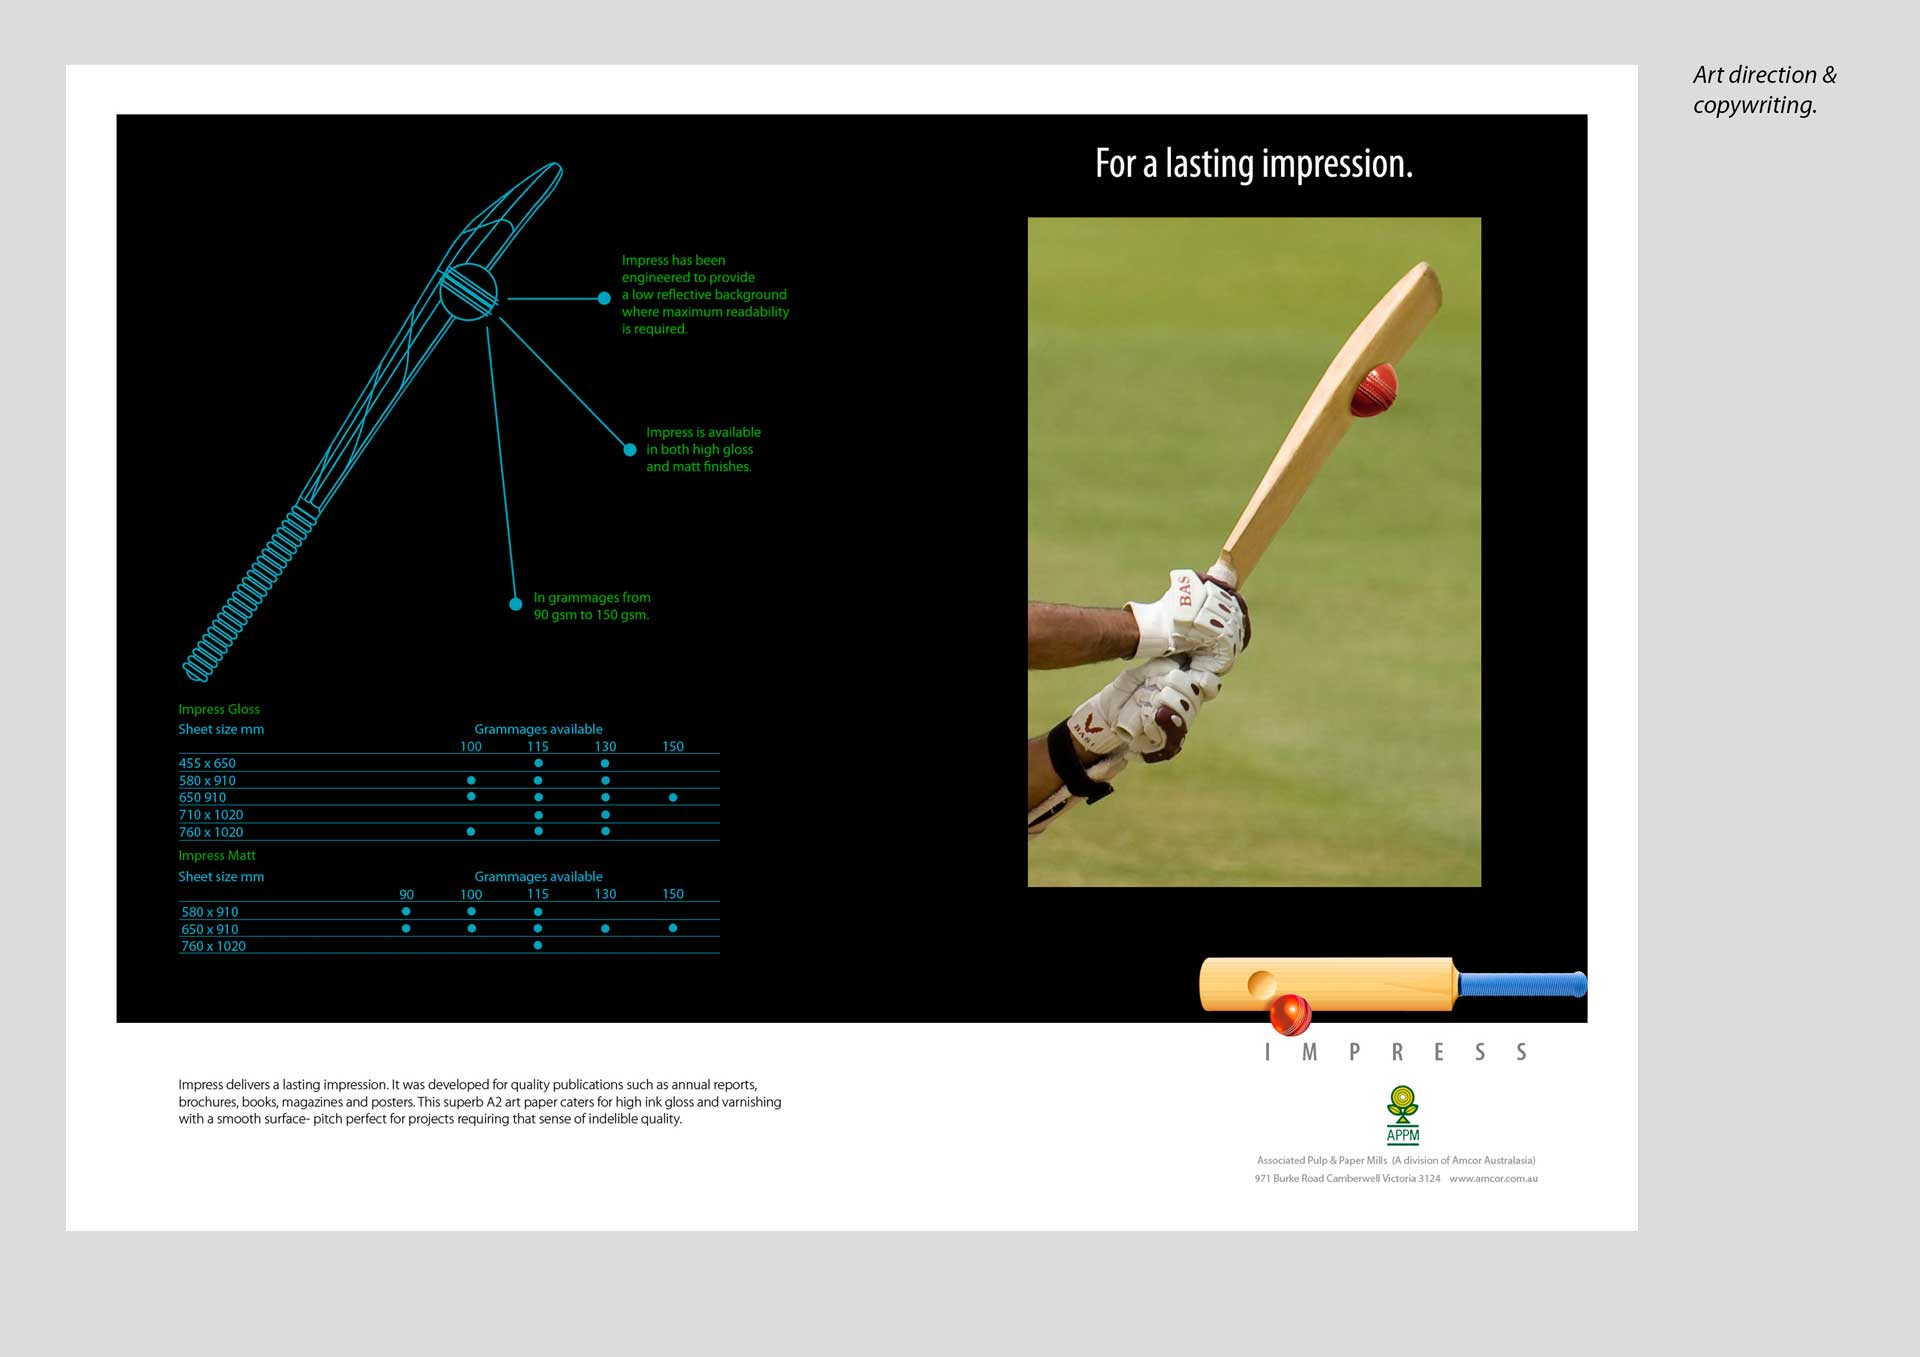The height and width of the screenshot is (1357, 1920).
Task: Open the www.amcor.com.au link
Action: 1494,1178
